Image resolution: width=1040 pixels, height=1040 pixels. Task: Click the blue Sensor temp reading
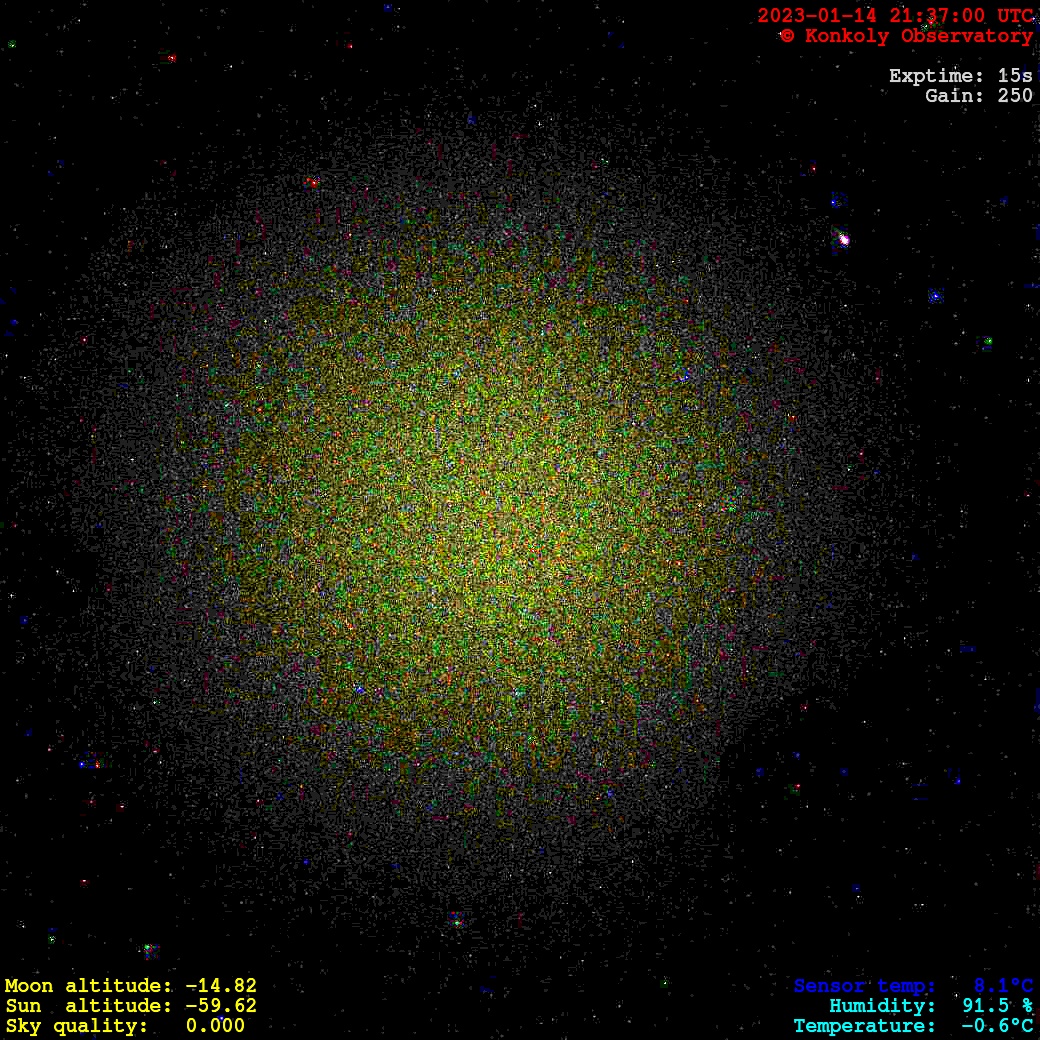pos(913,986)
